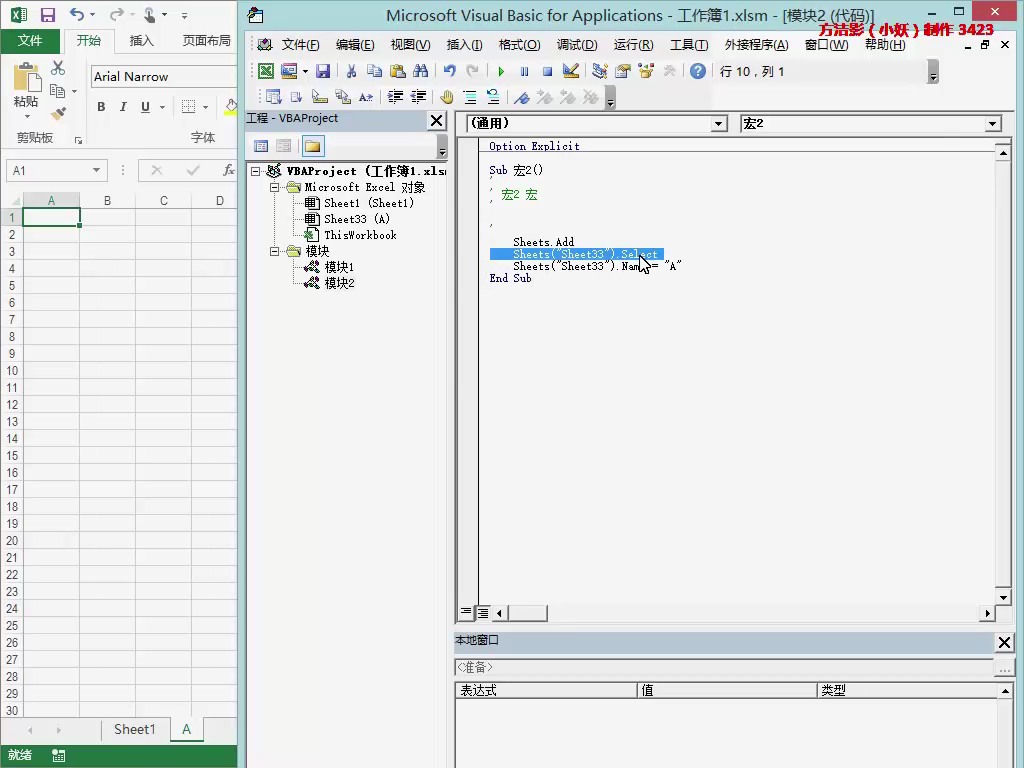Switch to Full Module View button

click(x=483, y=613)
